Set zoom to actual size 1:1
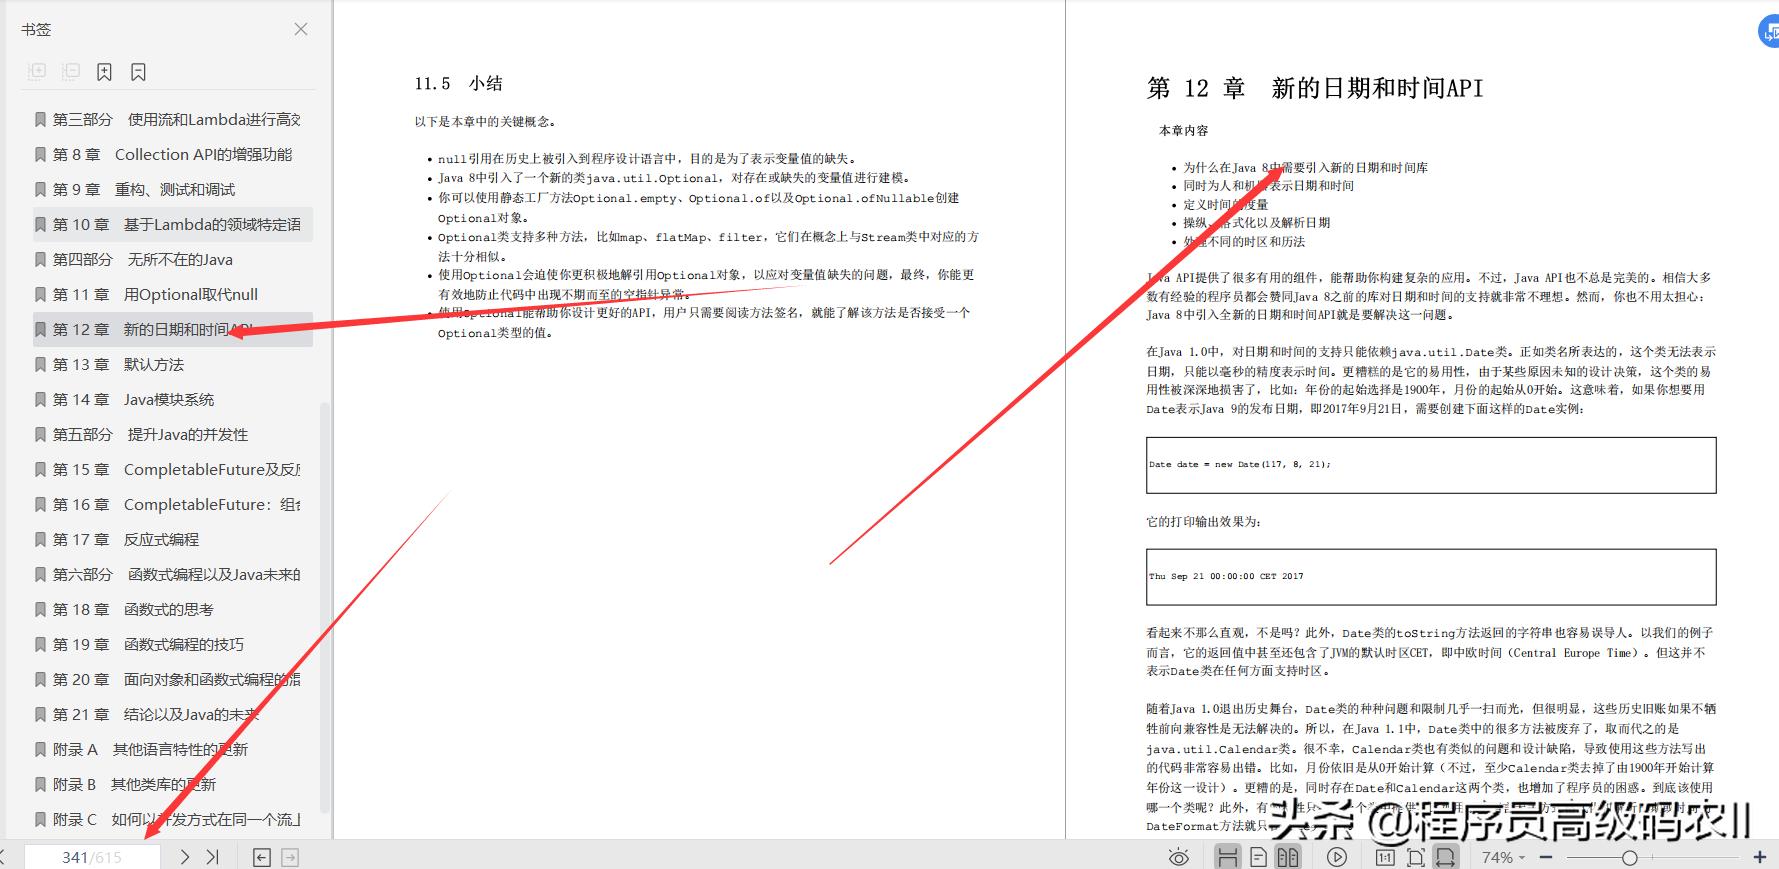The image size is (1779, 869). click(1385, 857)
